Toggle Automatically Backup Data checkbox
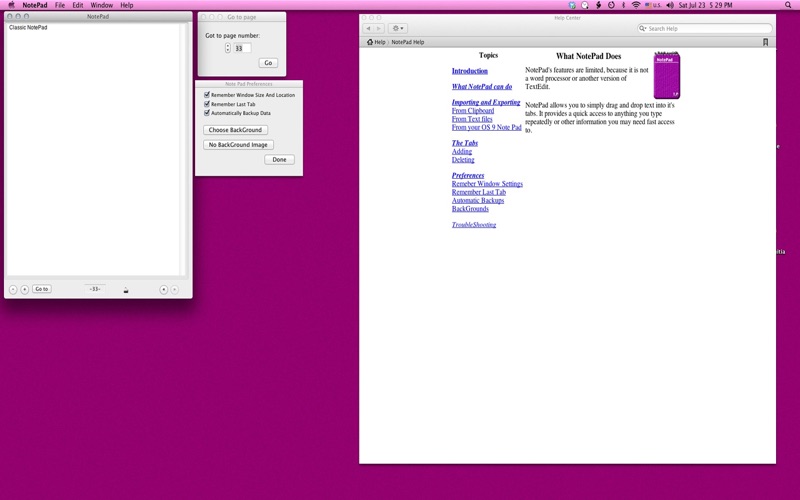The image size is (800, 500). point(207,113)
